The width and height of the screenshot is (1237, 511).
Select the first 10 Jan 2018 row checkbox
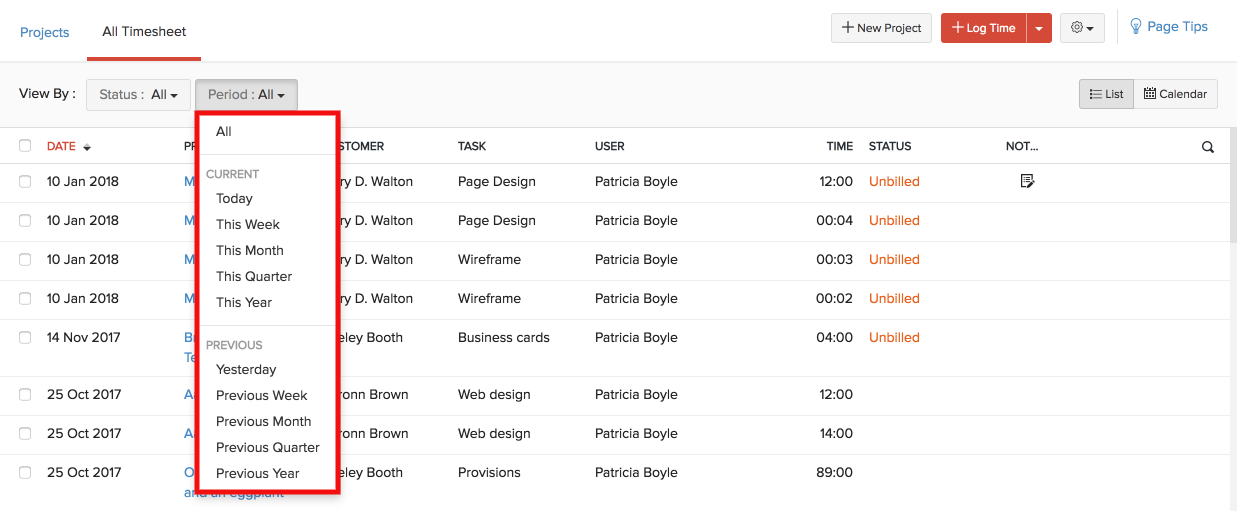click(x=25, y=182)
